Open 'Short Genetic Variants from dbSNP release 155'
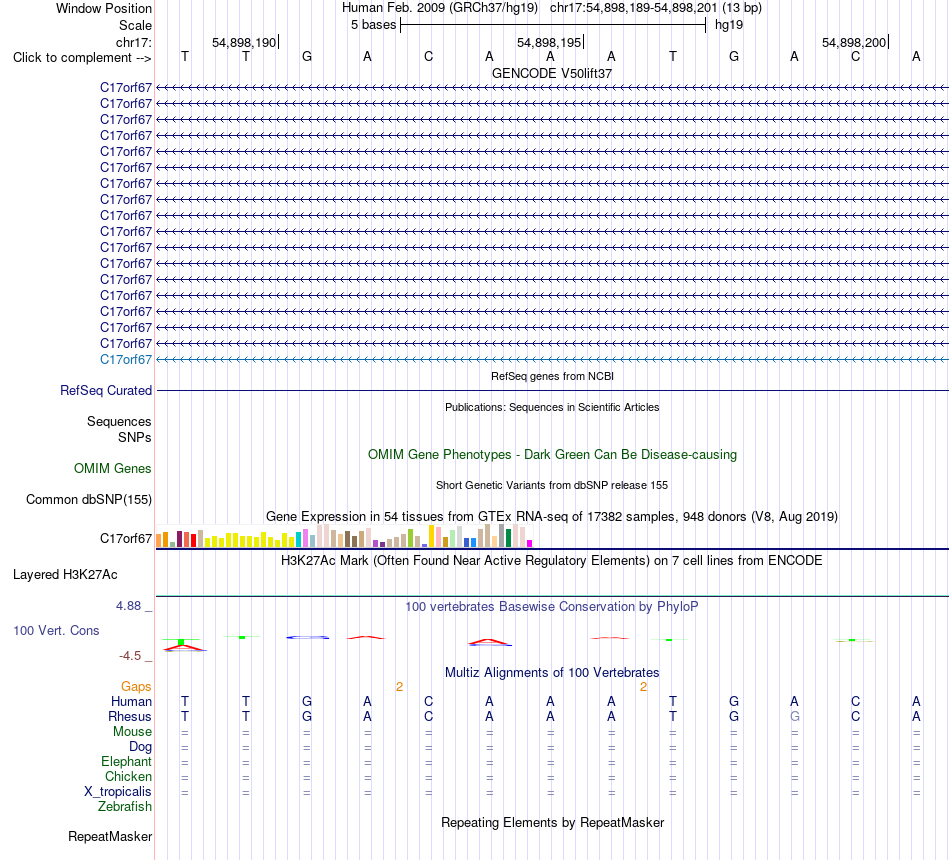This screenshot has height=860, width=950. (x=552, y=485)
